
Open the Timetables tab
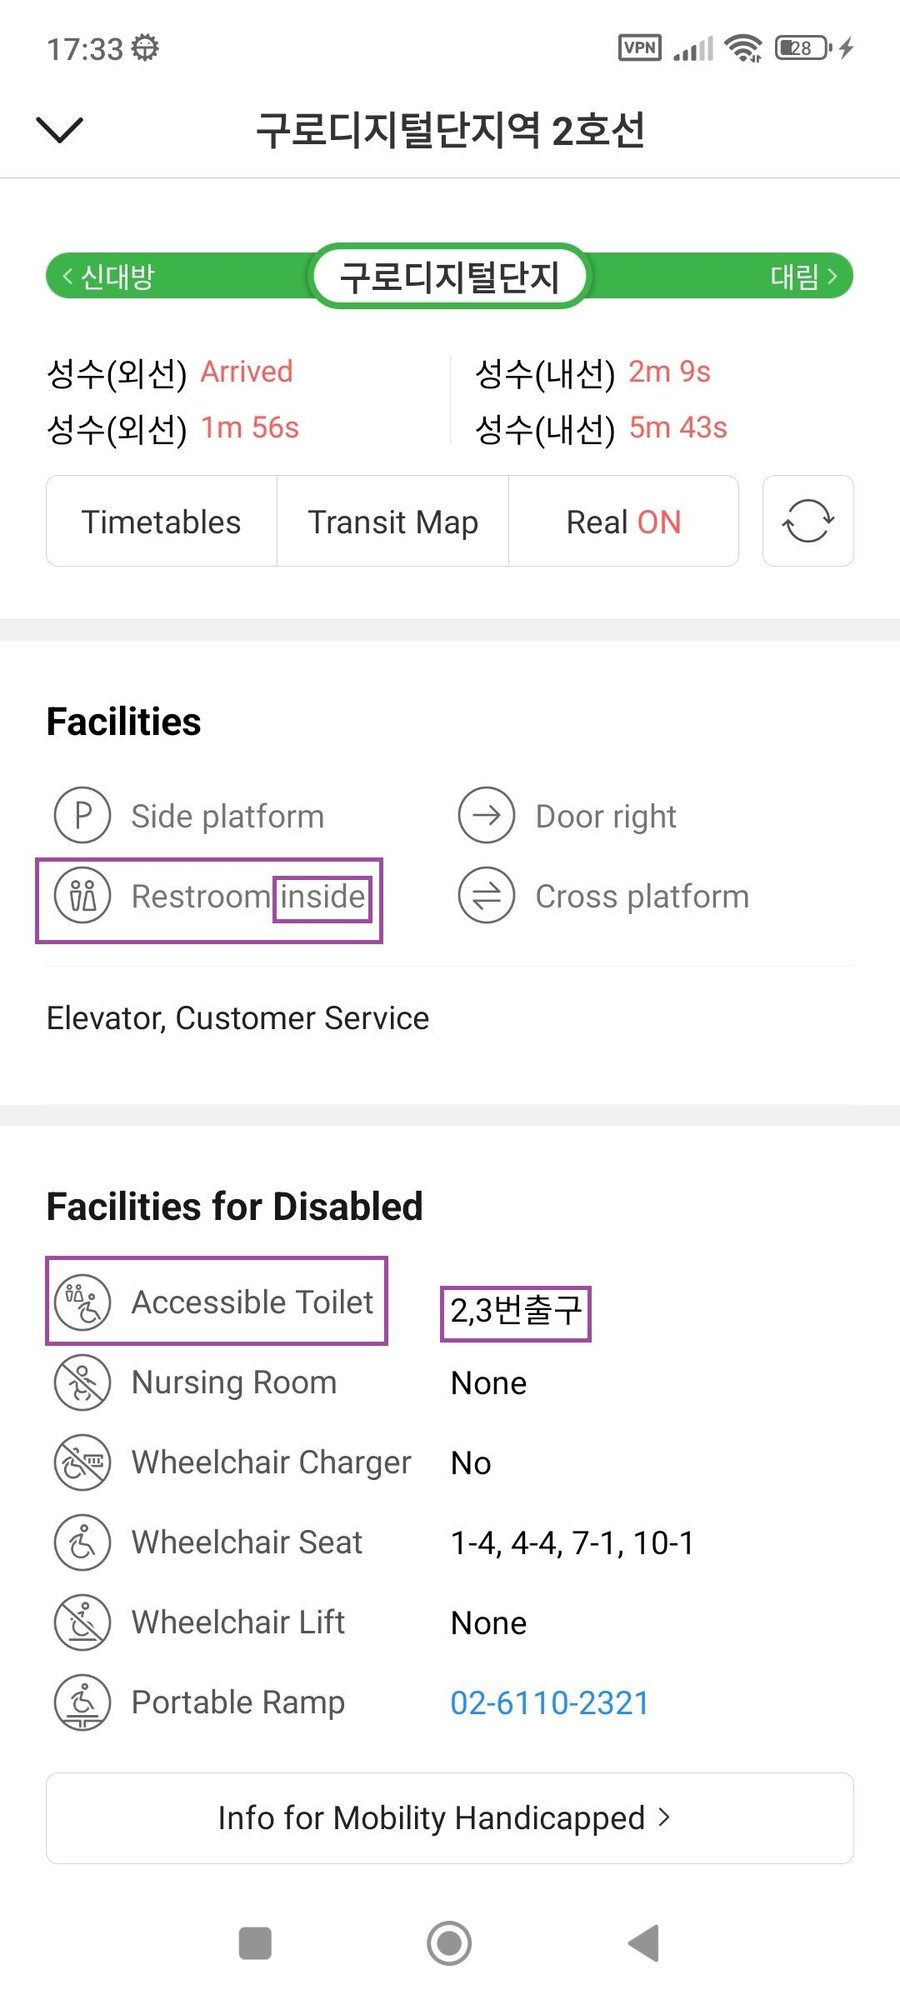pyautogui.click(x=162, y=521)
